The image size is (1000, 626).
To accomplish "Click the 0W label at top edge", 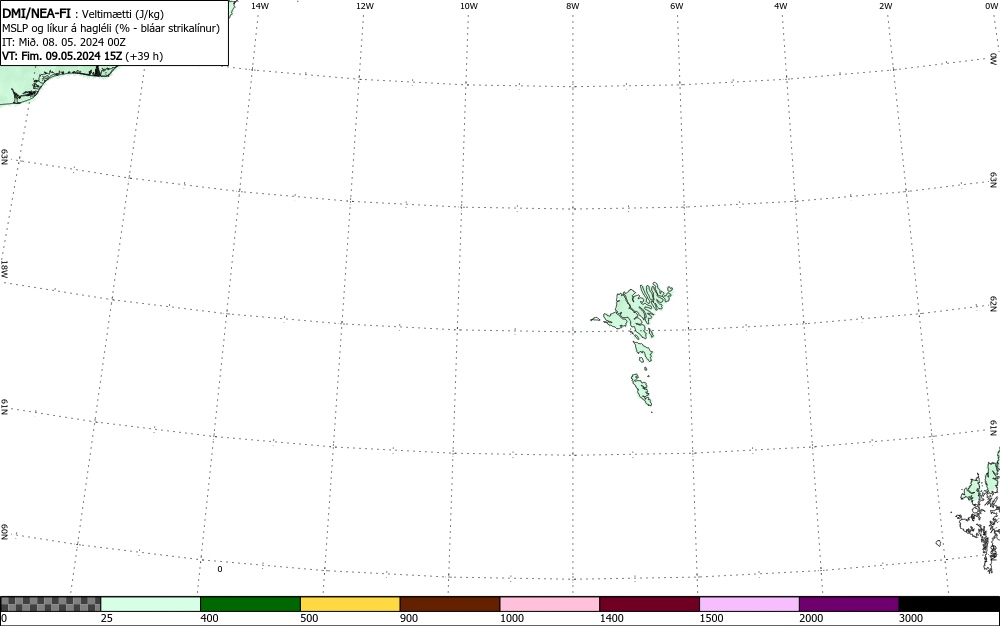I will (991, 6).
